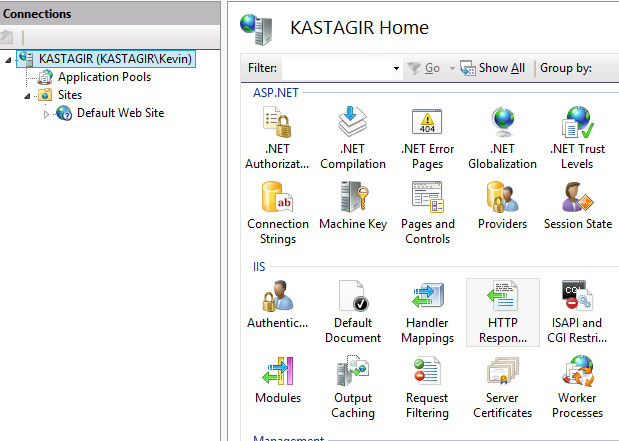Open Machine Key settings
Viewport: 619px width, 441px height.
click(353, 206)
